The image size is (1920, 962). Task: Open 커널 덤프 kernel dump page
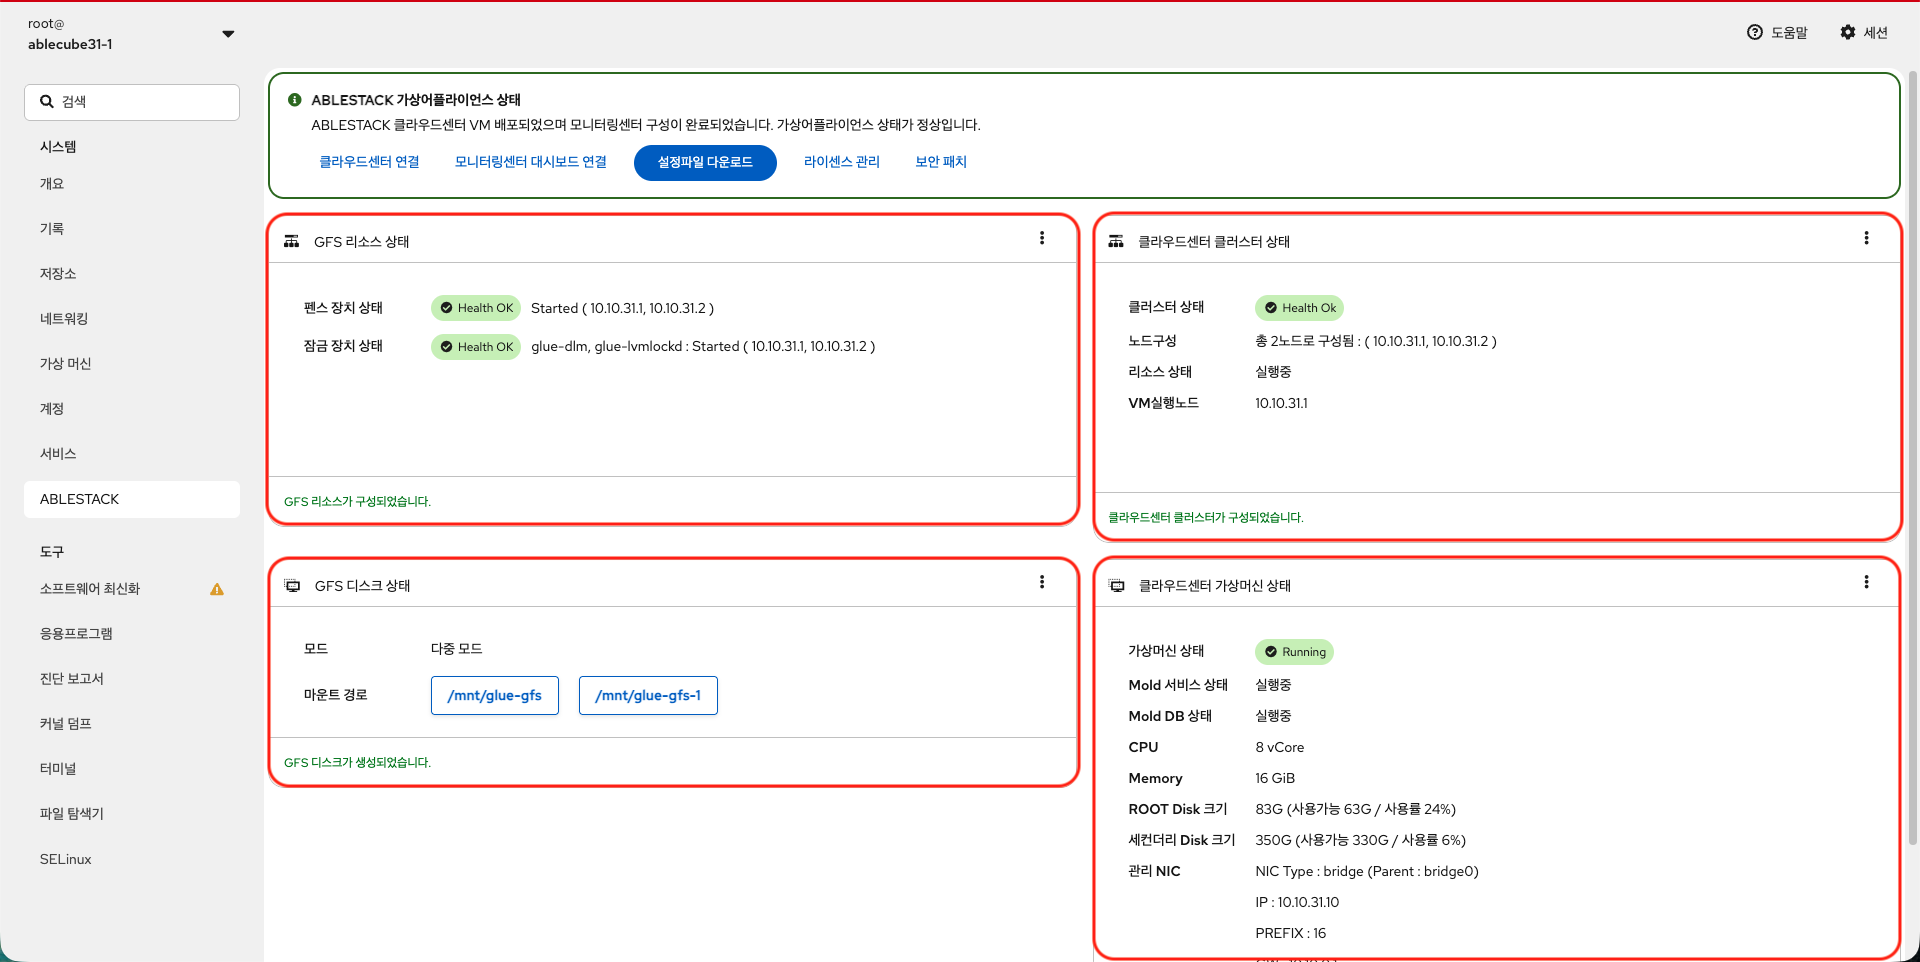coord(132,724)
